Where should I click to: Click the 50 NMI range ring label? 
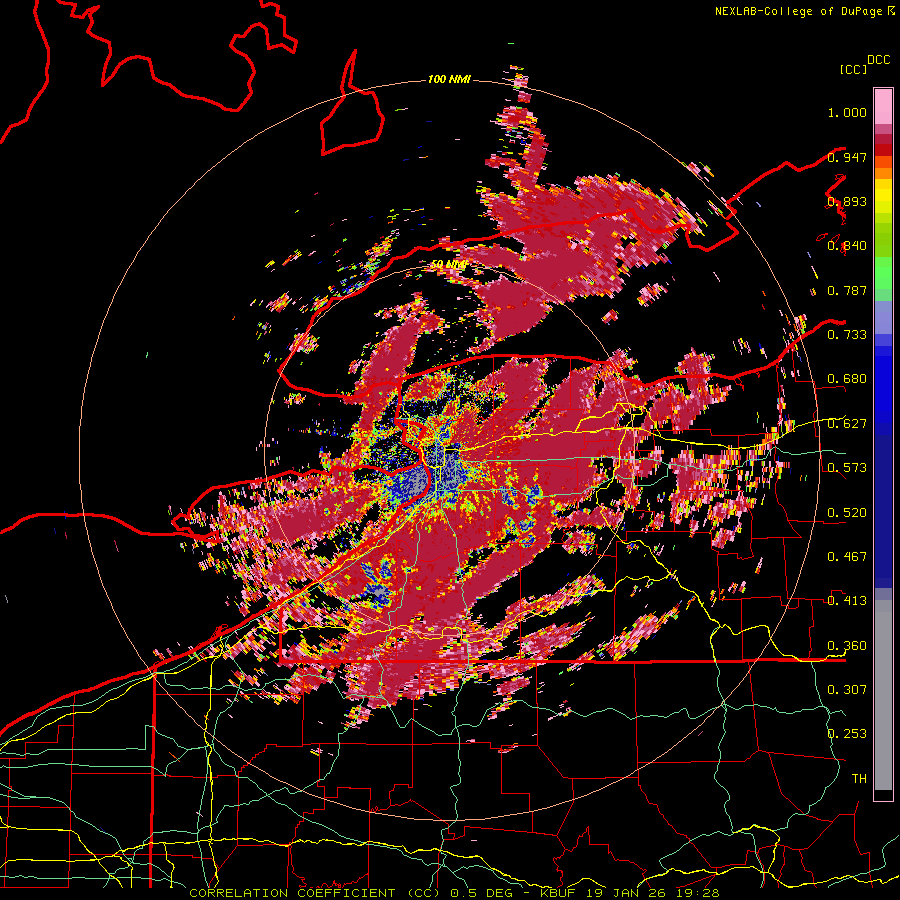[x=448, y=264]
